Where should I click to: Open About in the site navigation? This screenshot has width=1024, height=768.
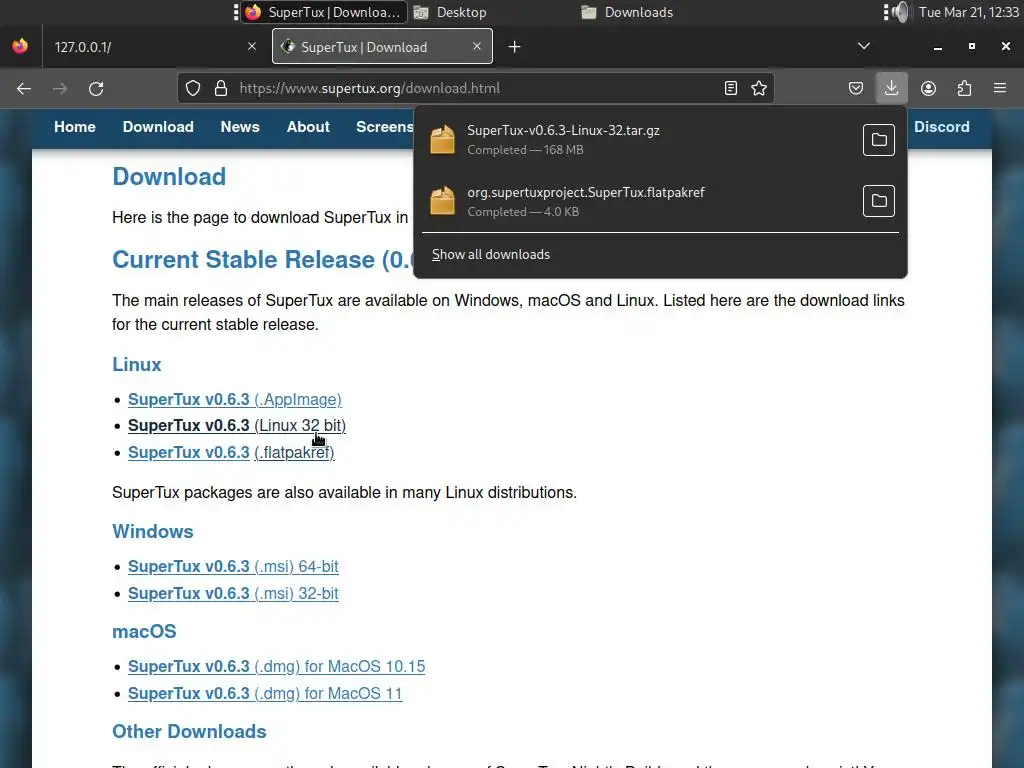click(308, 127)
